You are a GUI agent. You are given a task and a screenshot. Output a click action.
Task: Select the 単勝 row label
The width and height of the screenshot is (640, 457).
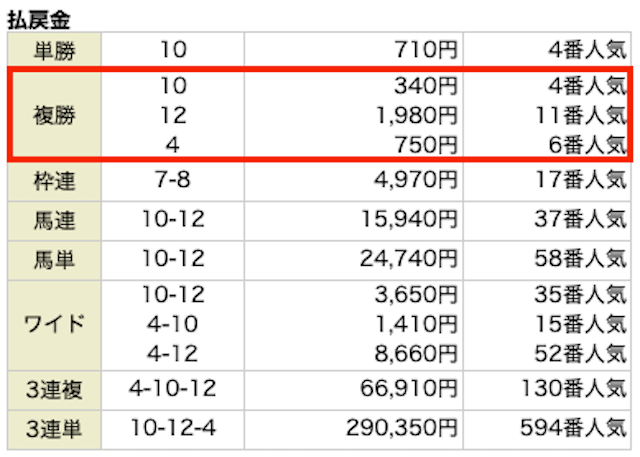pos(54,50)
